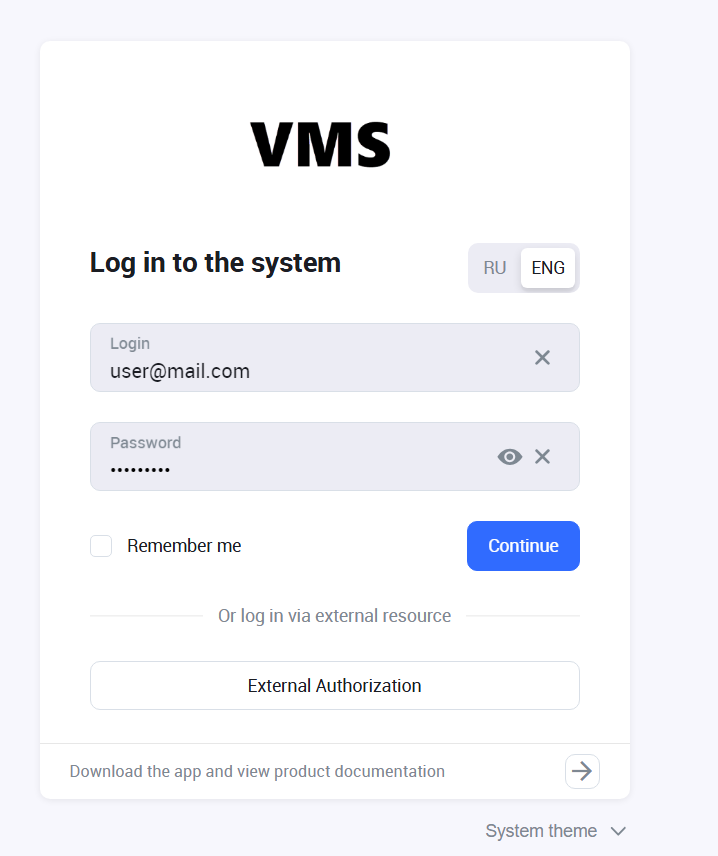Click the System theme chevron arrow
This screenshot has width=718, height=856.
(x=618, y=830)
